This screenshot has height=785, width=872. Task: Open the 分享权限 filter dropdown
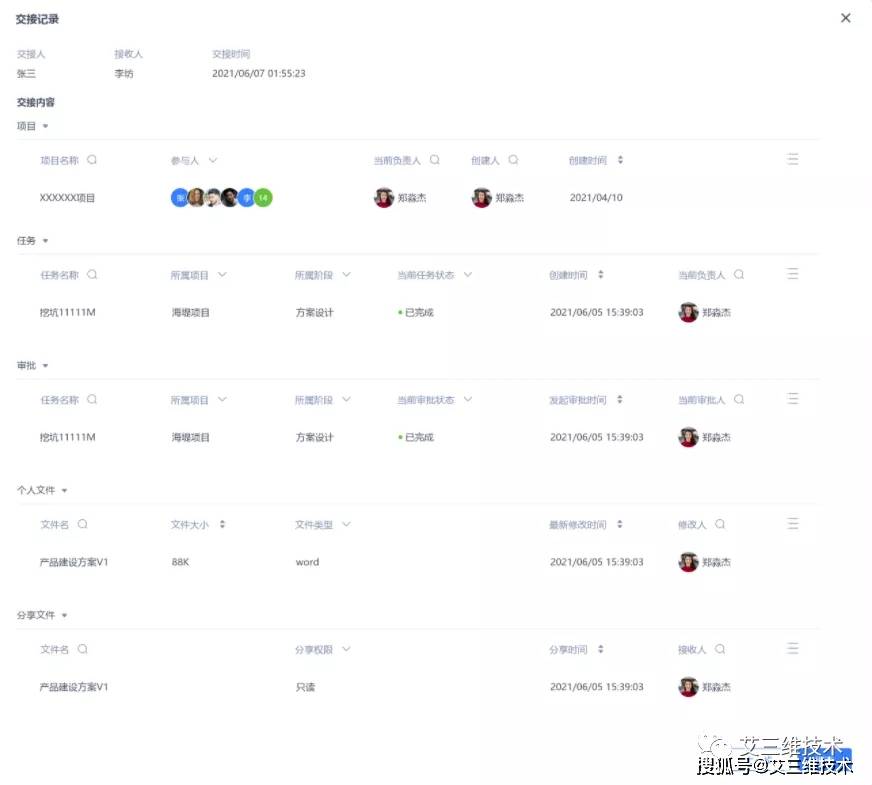346,649
